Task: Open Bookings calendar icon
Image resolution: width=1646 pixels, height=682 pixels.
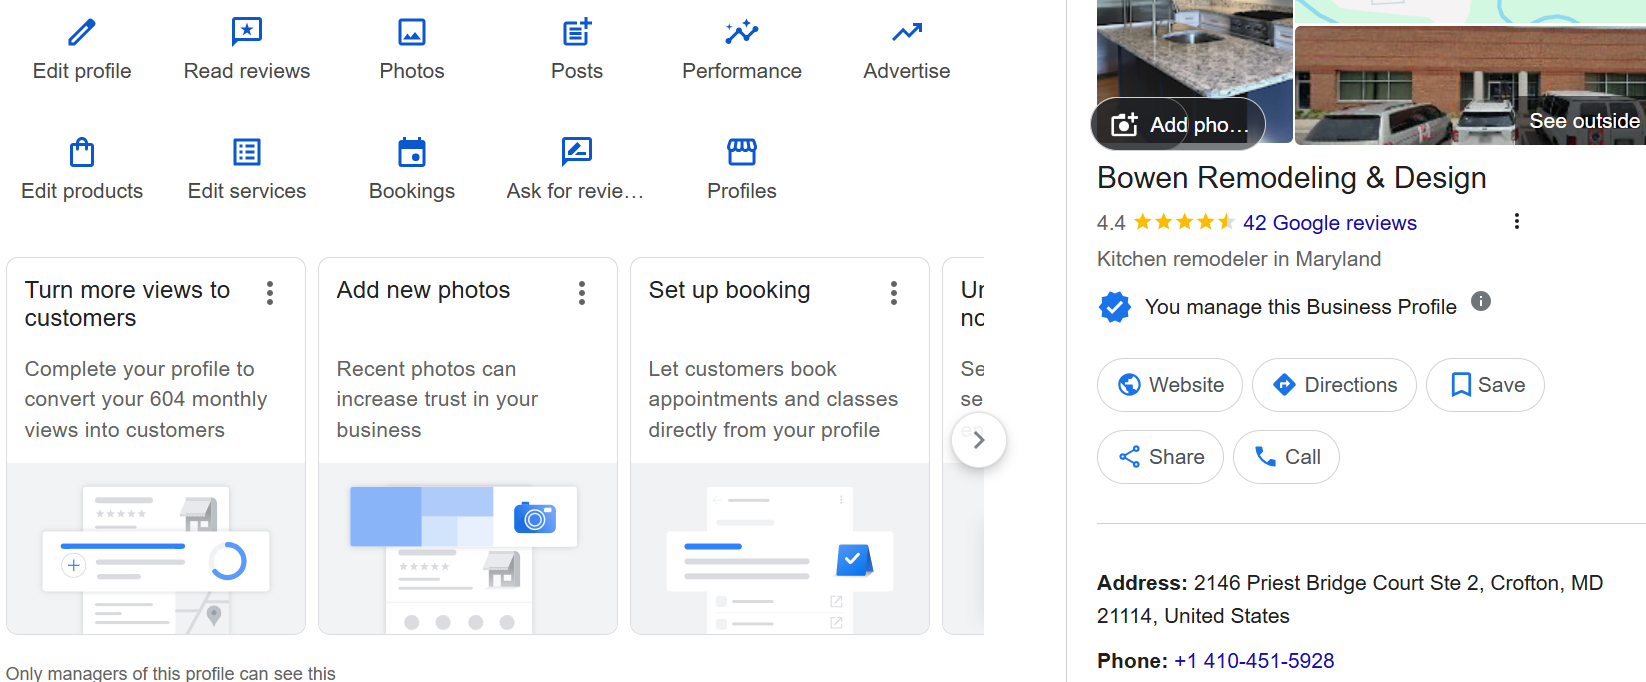Action: click(x=412, y=152)
